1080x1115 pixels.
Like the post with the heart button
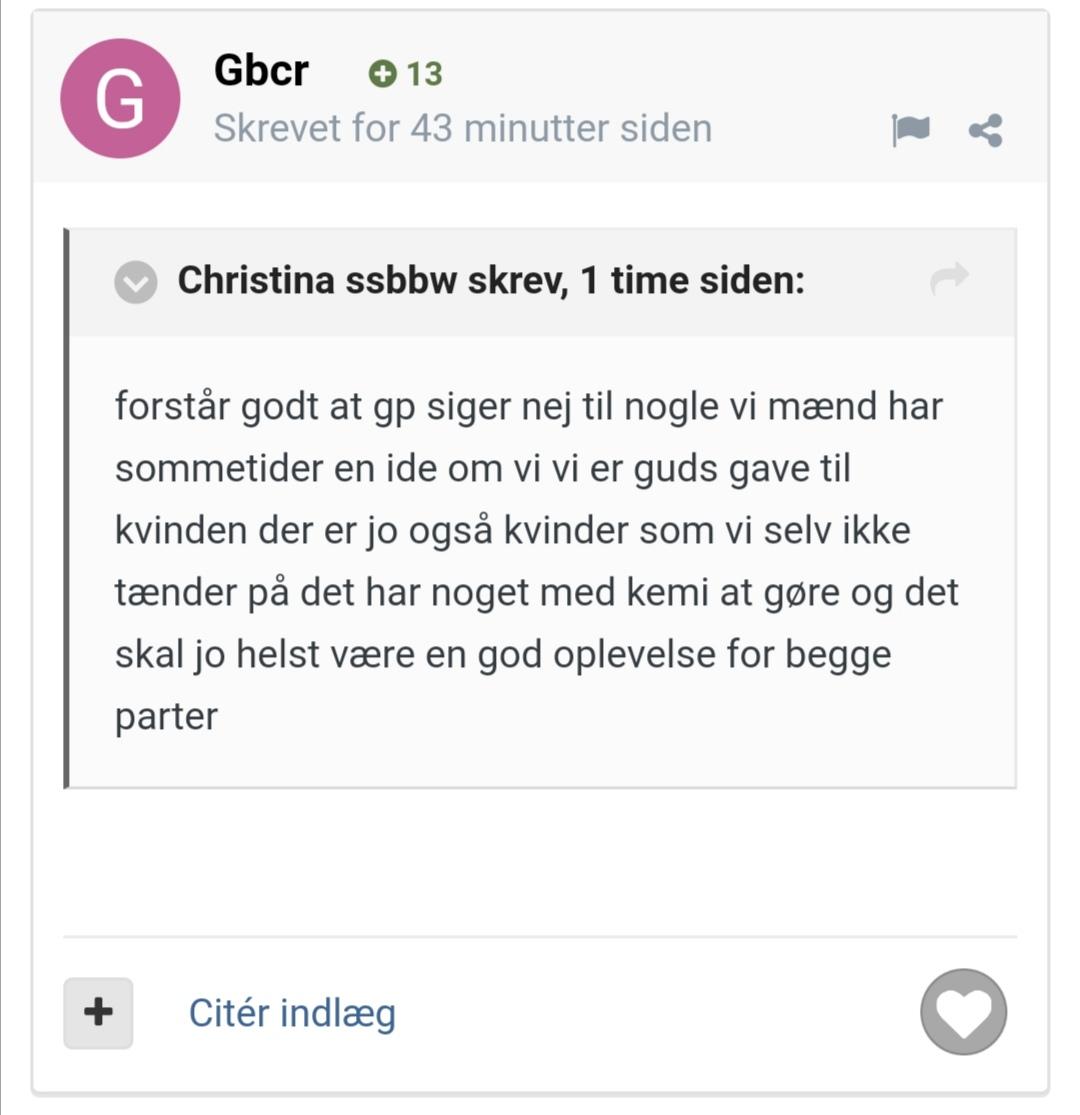pos(963,1012)
